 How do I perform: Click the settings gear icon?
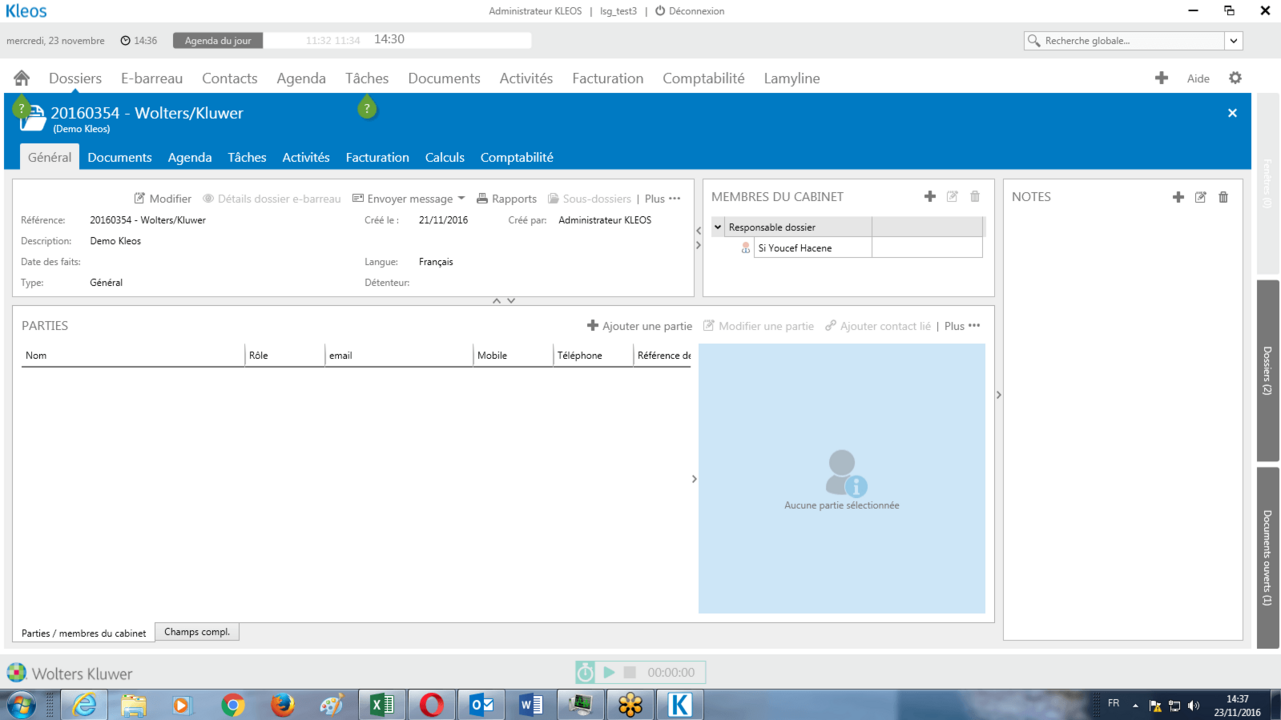(1235, 78)
